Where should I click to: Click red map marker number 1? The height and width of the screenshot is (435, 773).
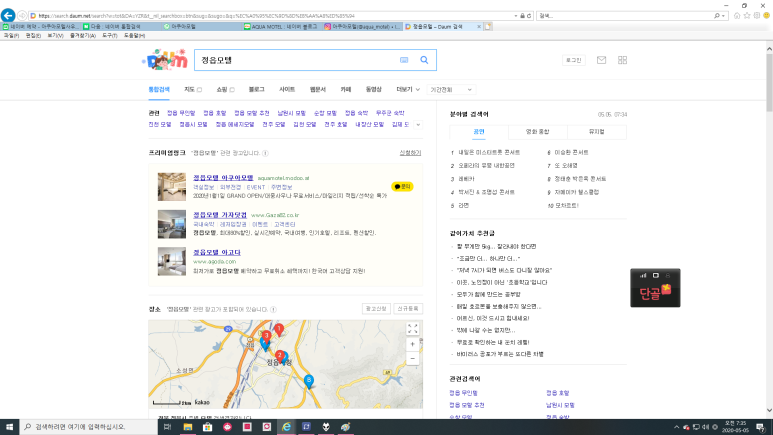tap(279, 329)
